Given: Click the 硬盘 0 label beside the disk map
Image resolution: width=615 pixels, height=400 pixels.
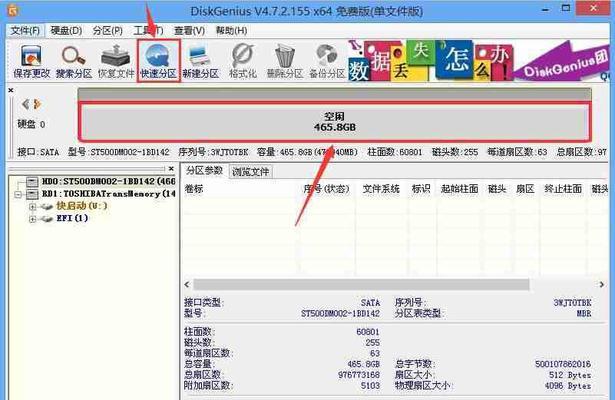Looking at the screenshot, I should 31,124.
